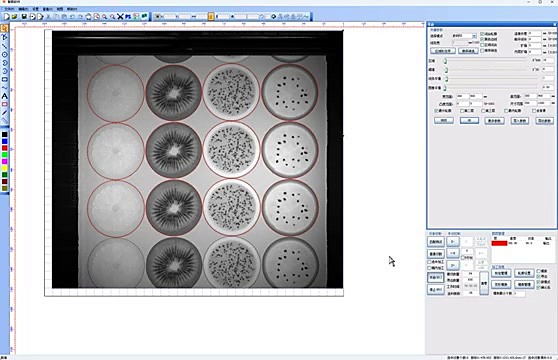This screenshot has width=558, height=360.
Task: Click the highlighted default button in dialog's bottom row
Action: pyautogui.click(x=469, y=121)
